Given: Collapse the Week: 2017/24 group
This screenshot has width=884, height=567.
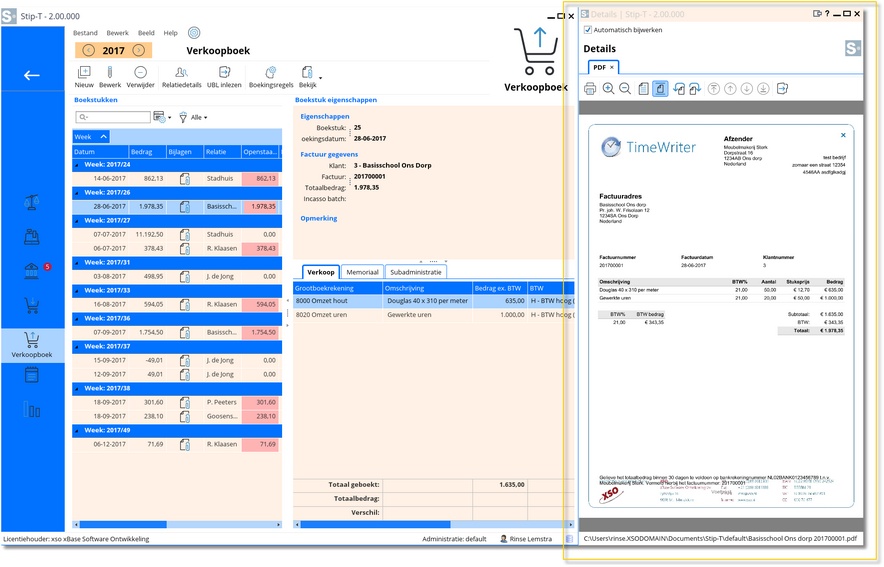Looking at the screenshot, I should 78,165.
